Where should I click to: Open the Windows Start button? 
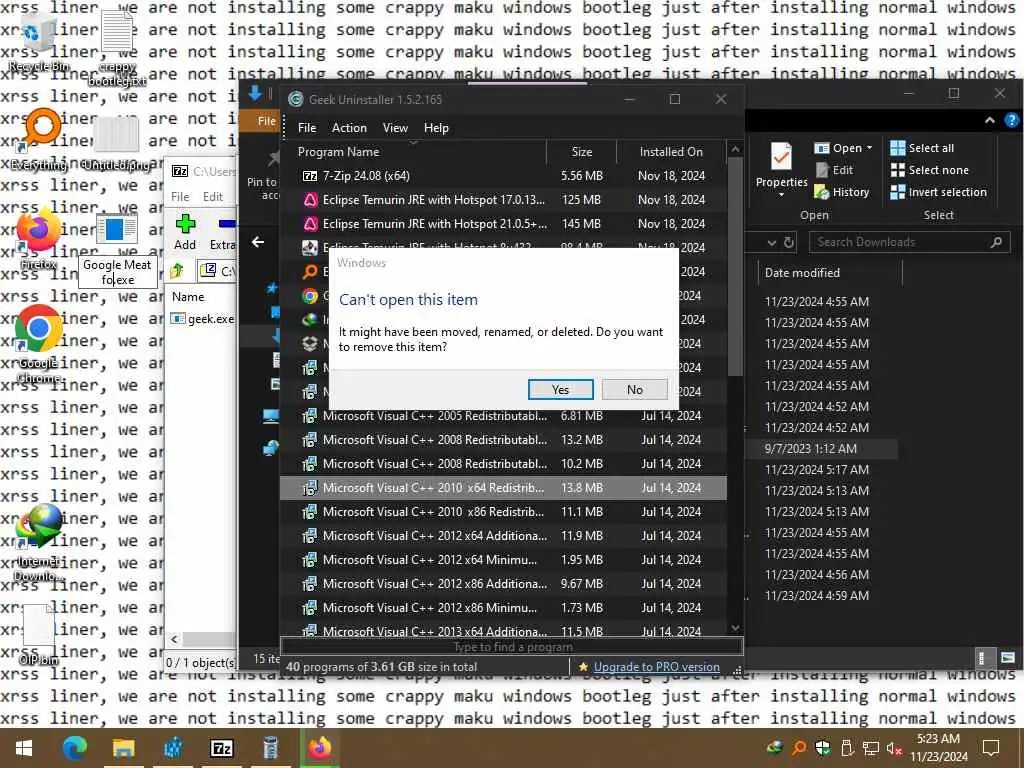(x=24, y=748)
